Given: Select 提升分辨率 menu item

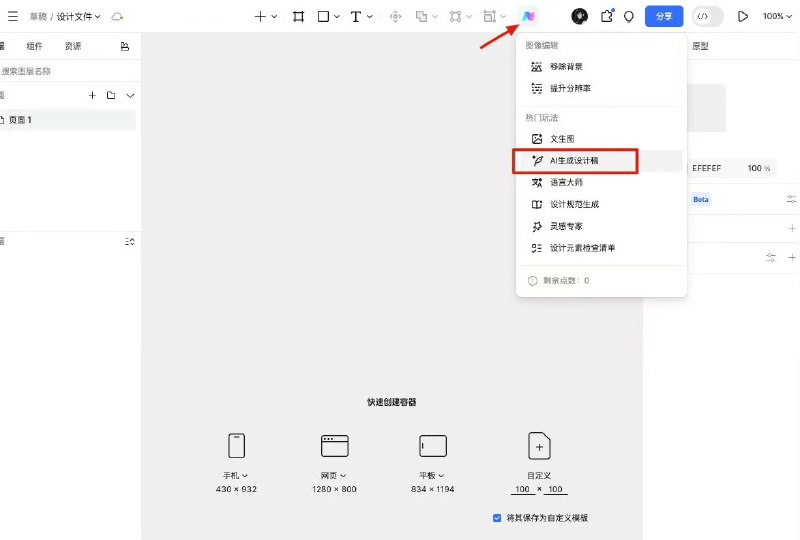Looking at the screenshot, I should click(x=601, y=88).
